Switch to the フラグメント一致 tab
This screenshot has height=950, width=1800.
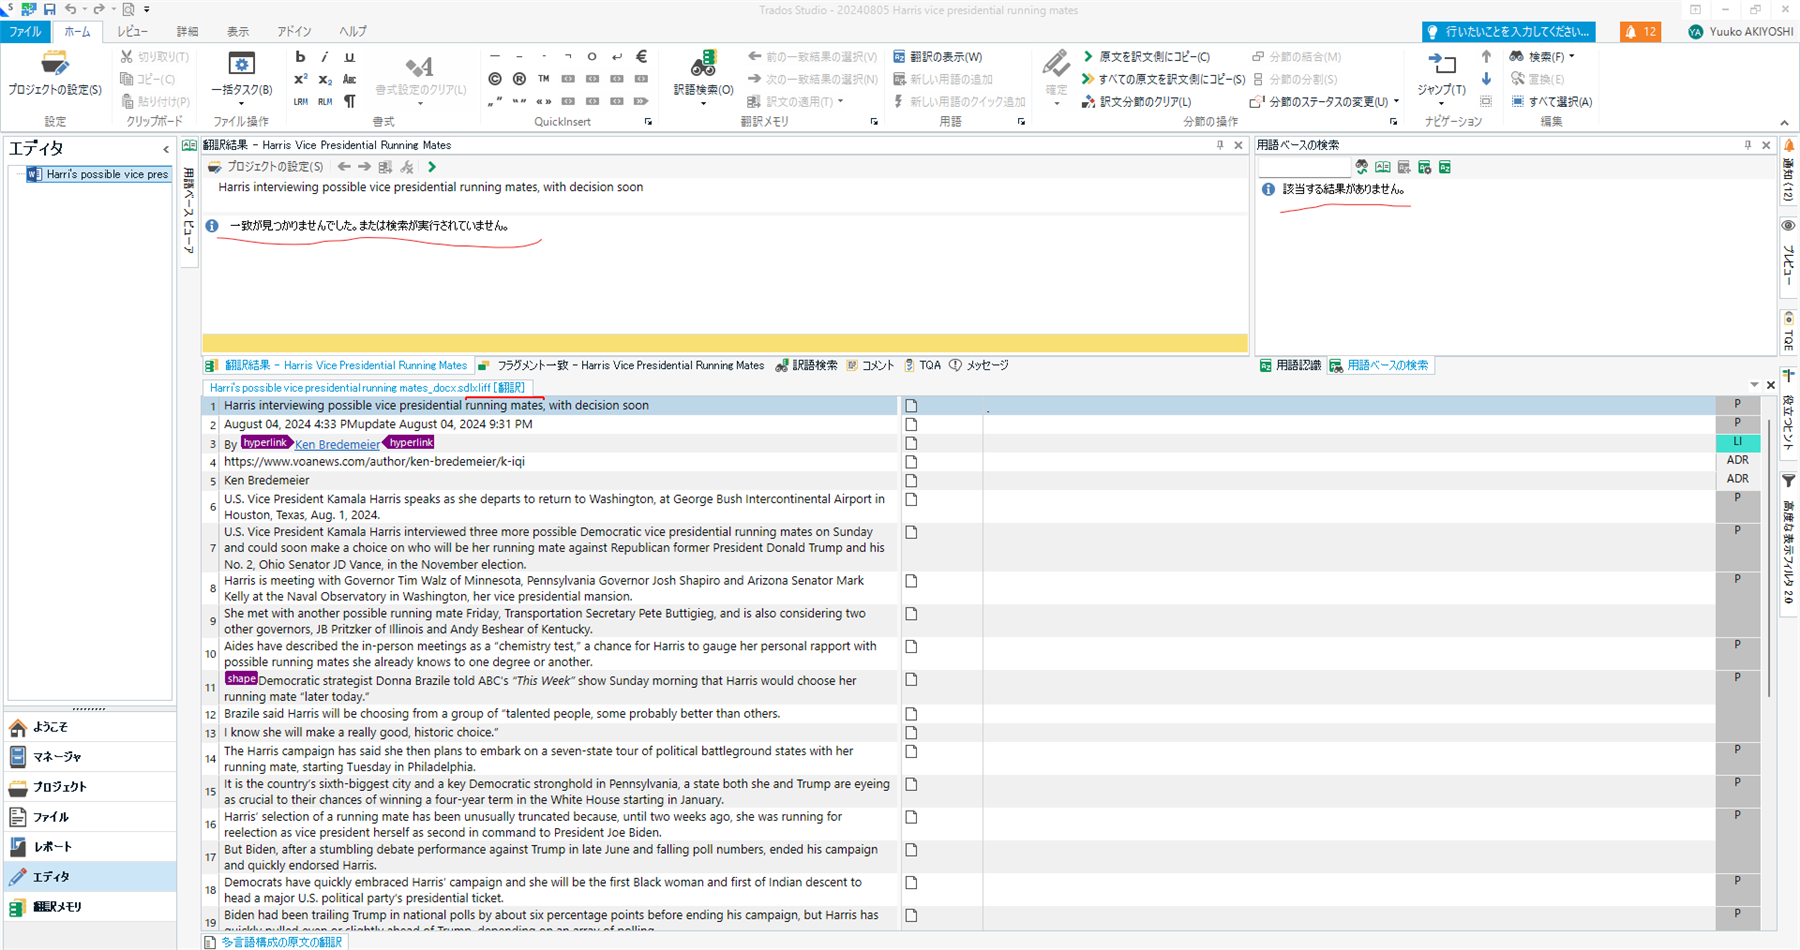tap(621, 365)
